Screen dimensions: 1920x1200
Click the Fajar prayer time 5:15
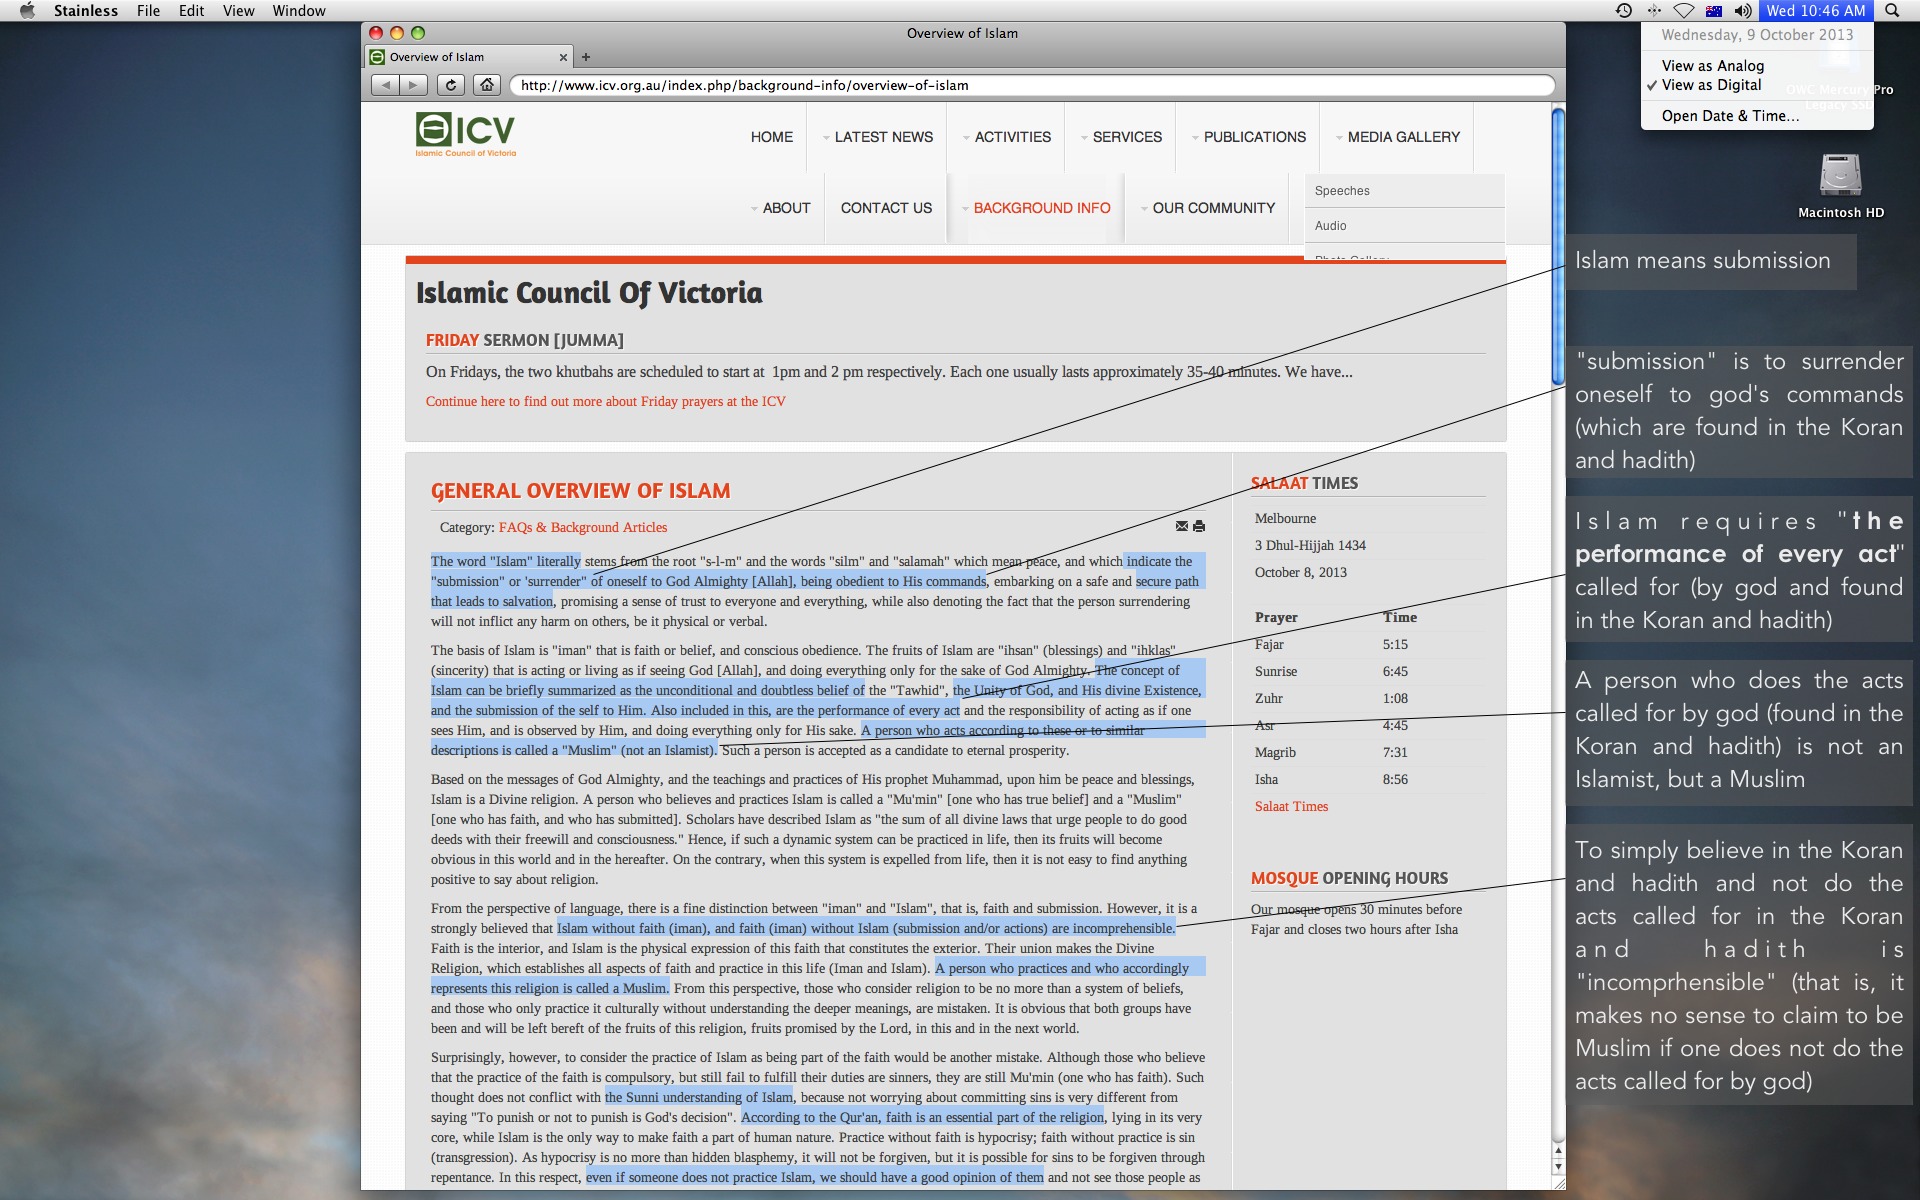tap(1395, 644)
